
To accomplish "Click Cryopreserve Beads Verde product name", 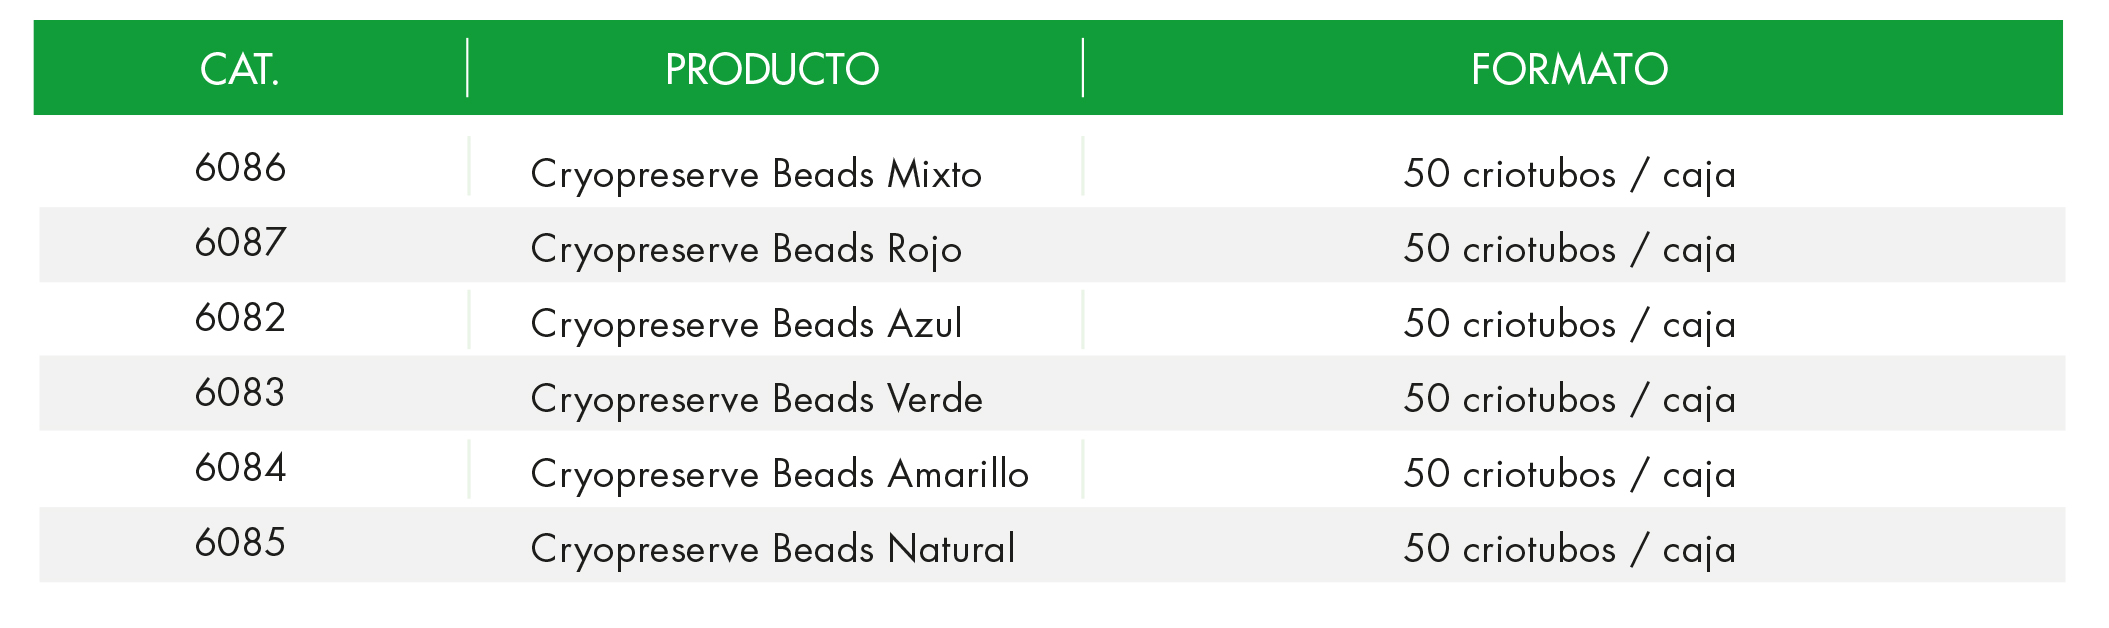I will (757, 399).
